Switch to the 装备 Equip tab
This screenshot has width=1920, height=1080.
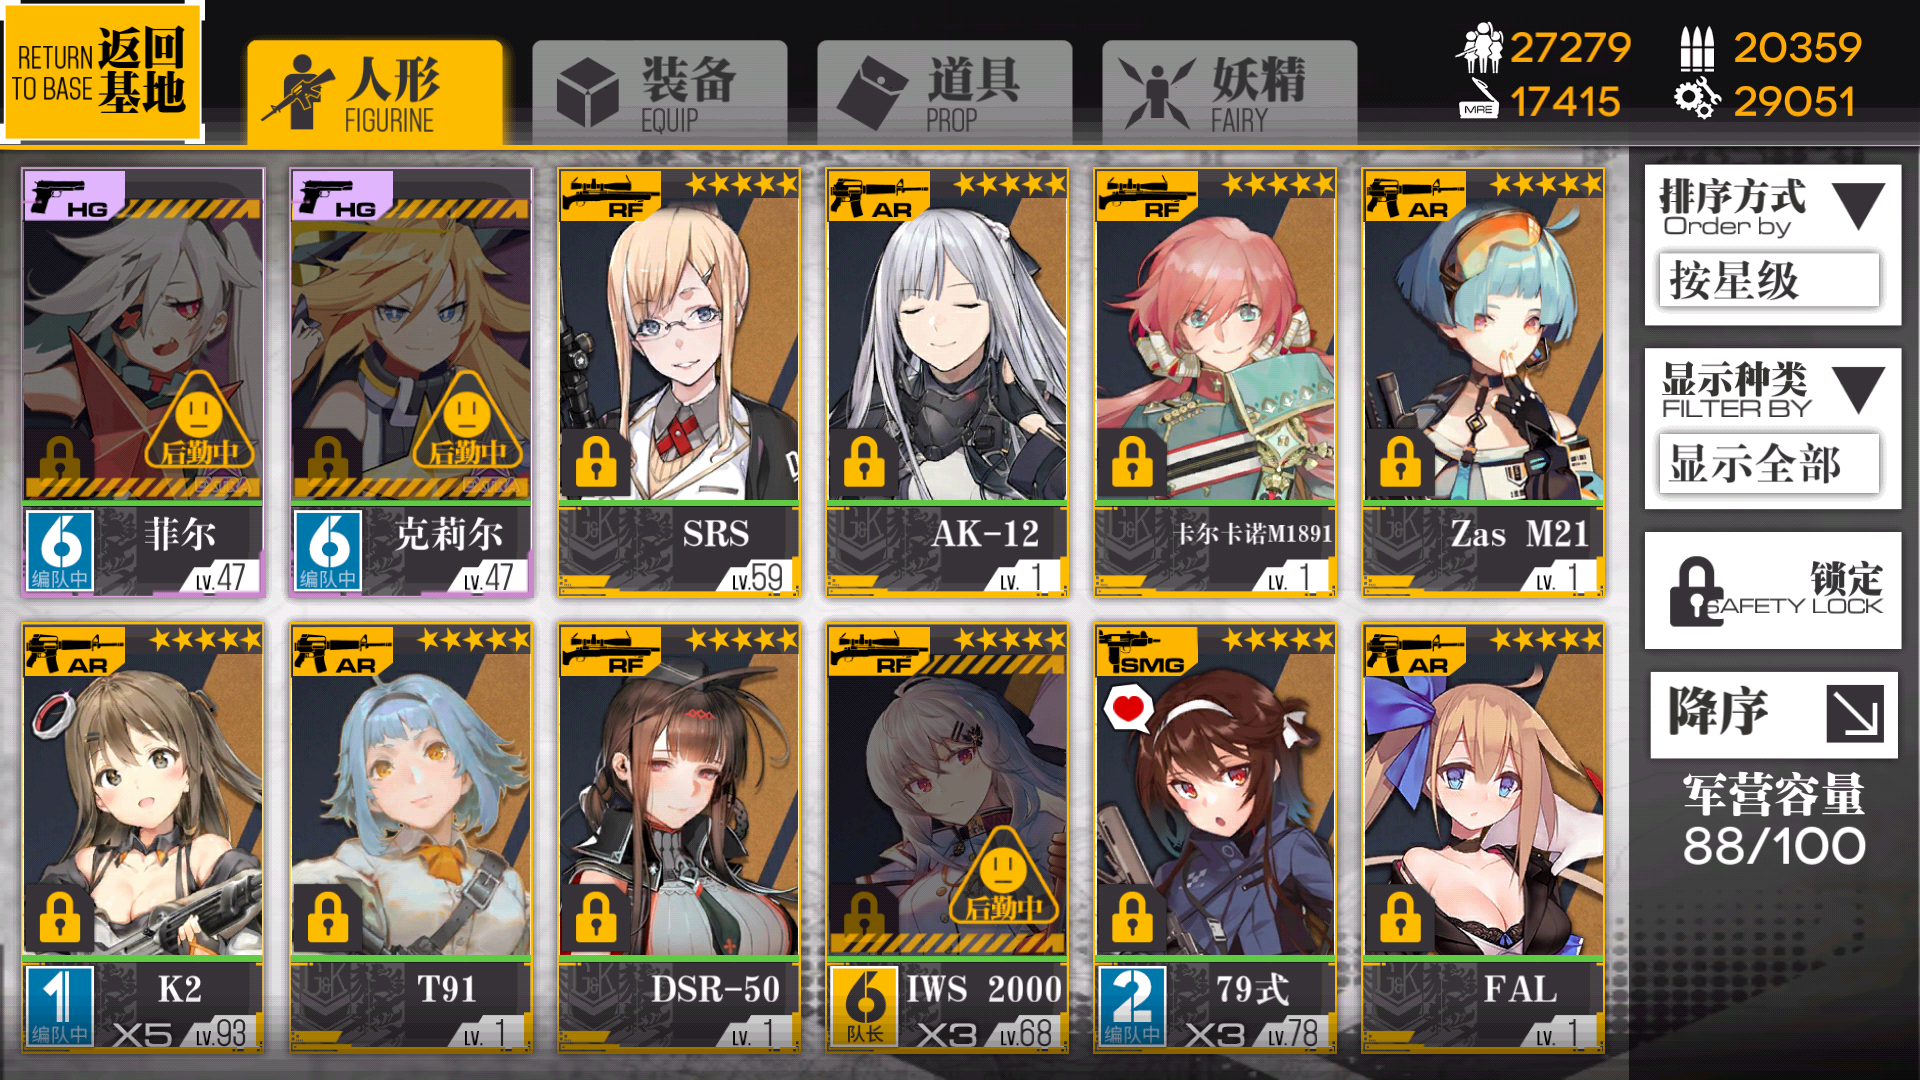coord(660,92)
